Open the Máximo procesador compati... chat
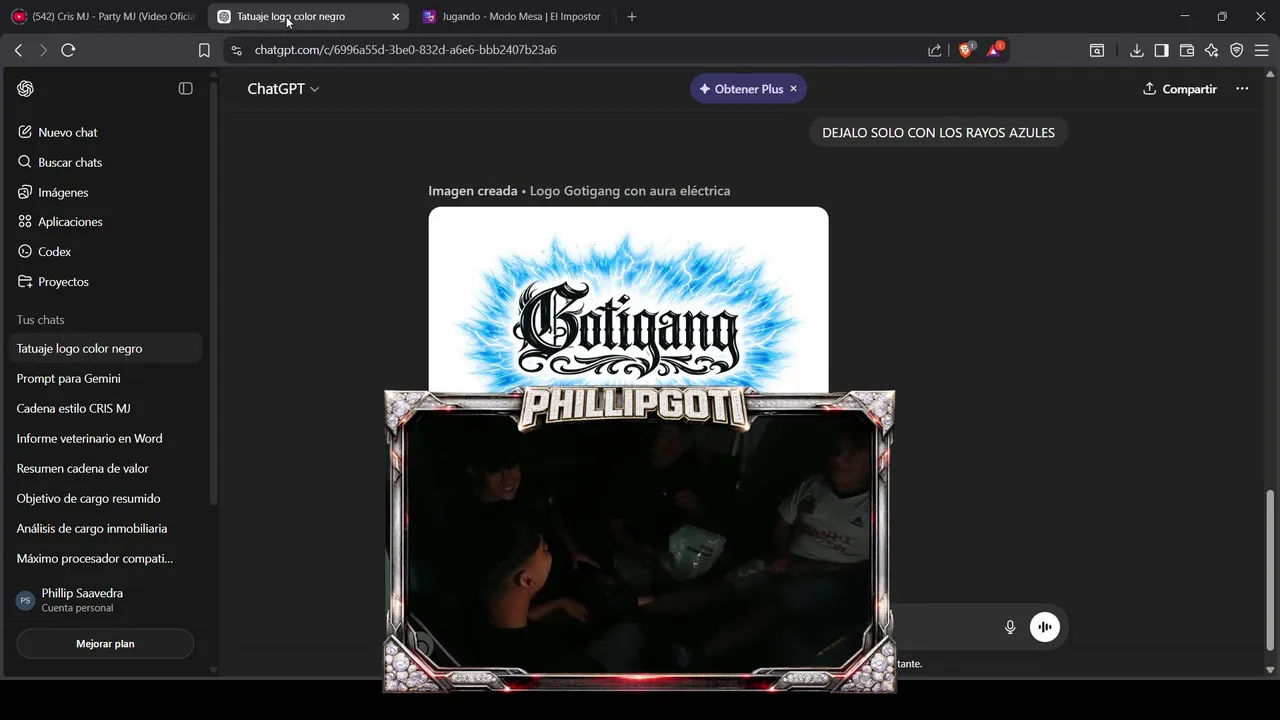The height and width of the screenshot is (720, 1280). pyautogui.click(x=105, y=558)
